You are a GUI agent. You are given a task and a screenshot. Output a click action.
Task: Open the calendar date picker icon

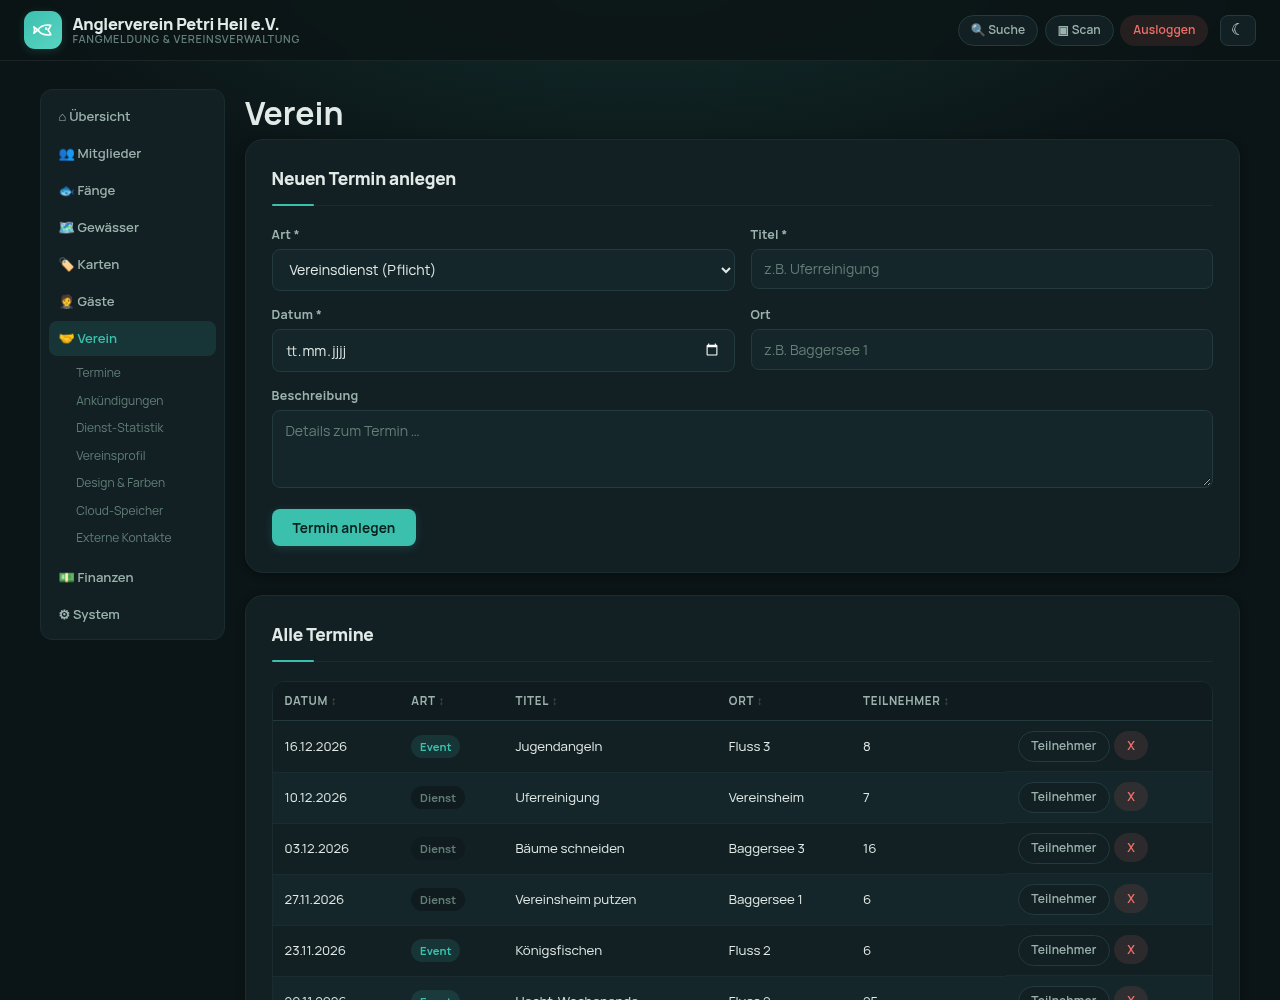[x=712, y=350]
